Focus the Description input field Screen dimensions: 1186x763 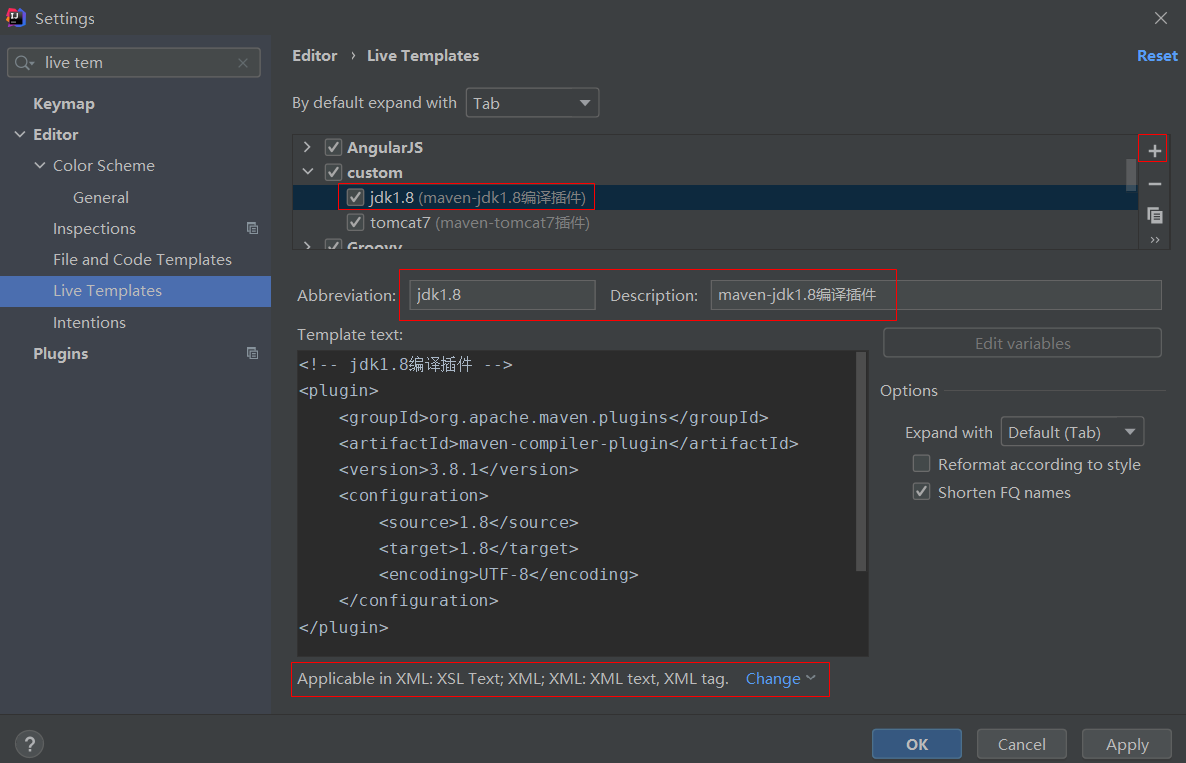click(x=936, y=295)
